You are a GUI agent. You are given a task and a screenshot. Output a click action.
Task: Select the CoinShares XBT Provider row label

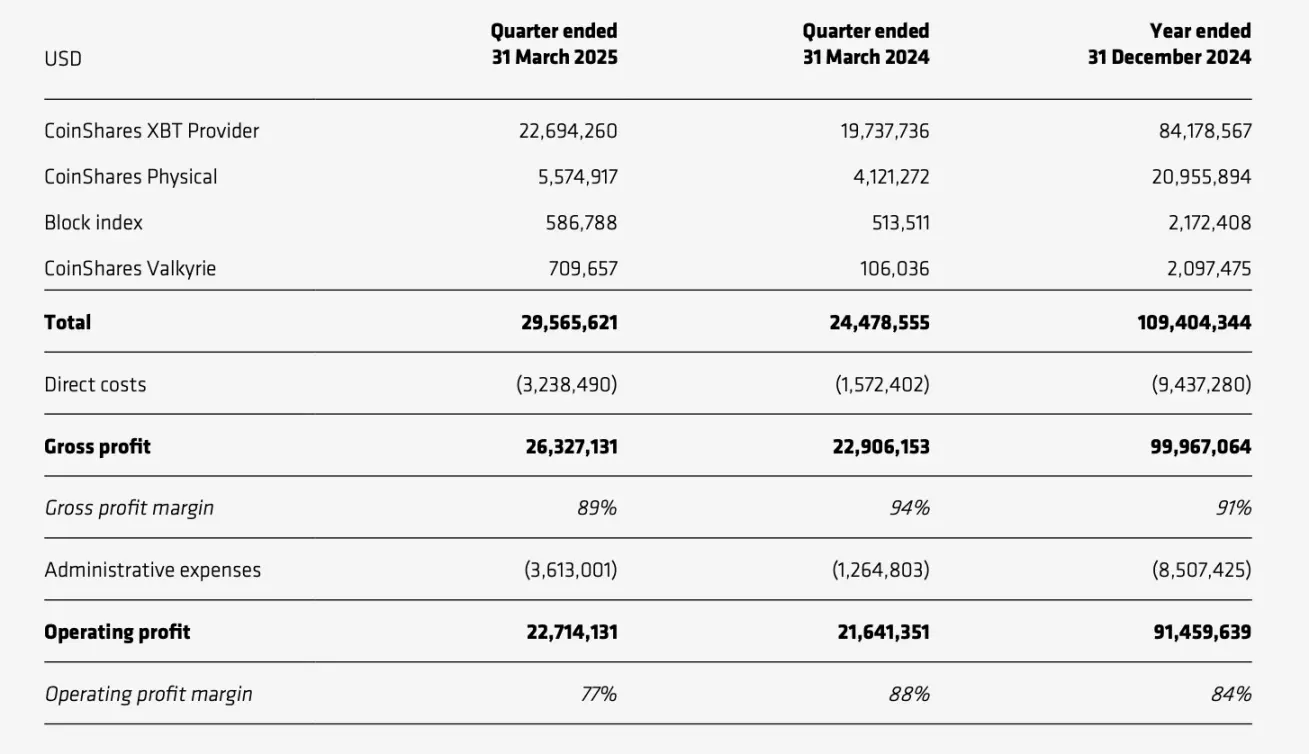[x=151, y=130]
